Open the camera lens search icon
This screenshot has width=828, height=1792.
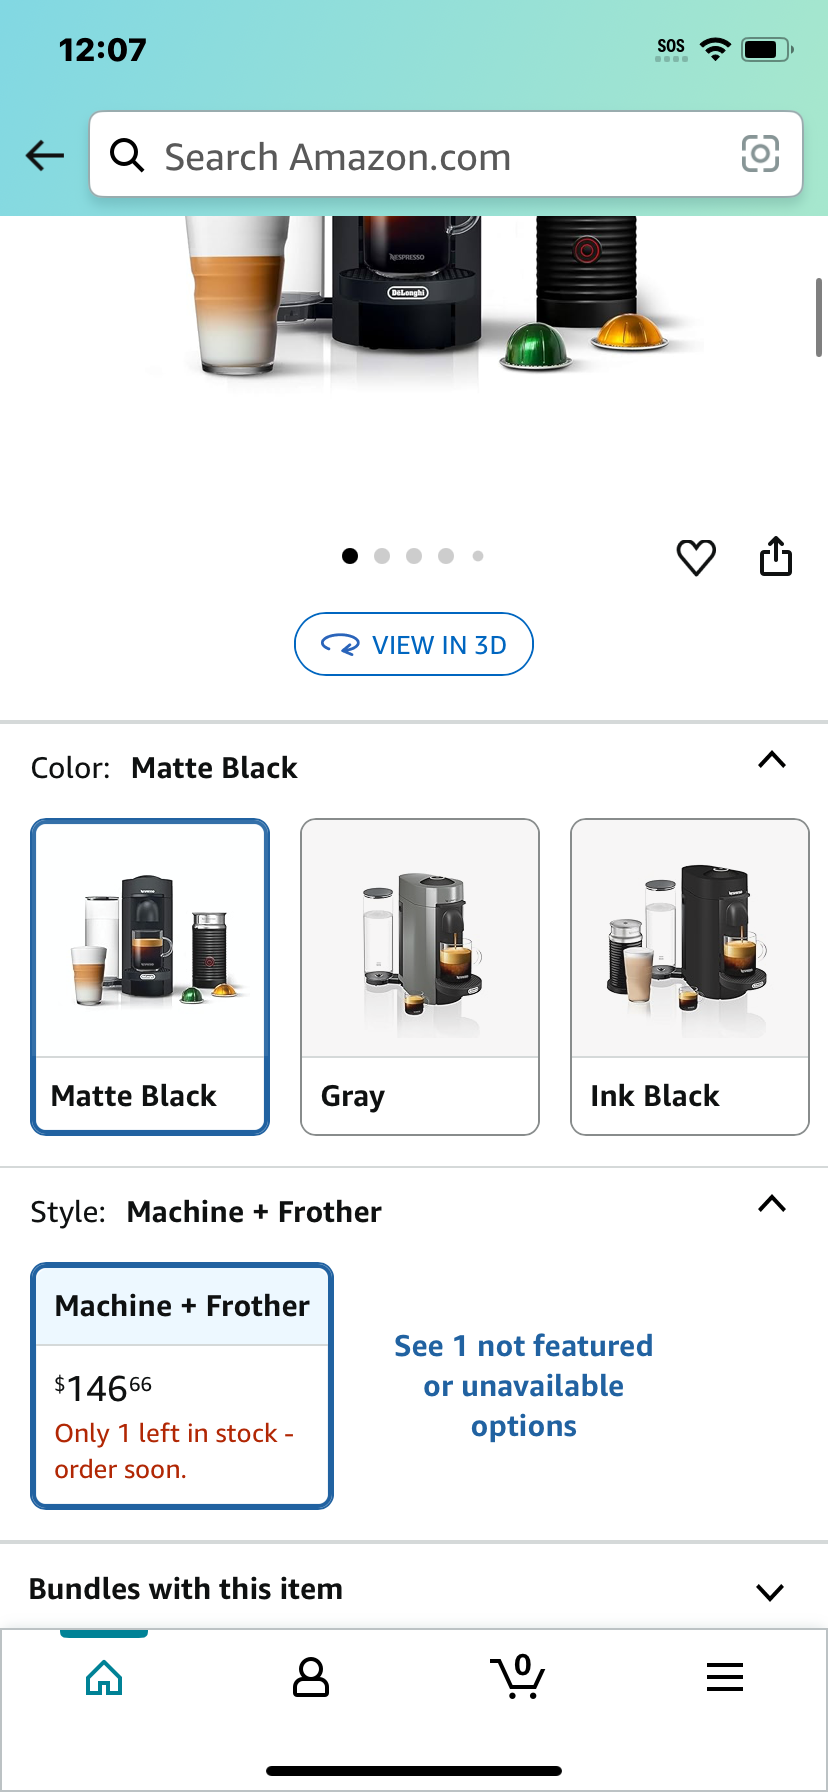point(760,154)
